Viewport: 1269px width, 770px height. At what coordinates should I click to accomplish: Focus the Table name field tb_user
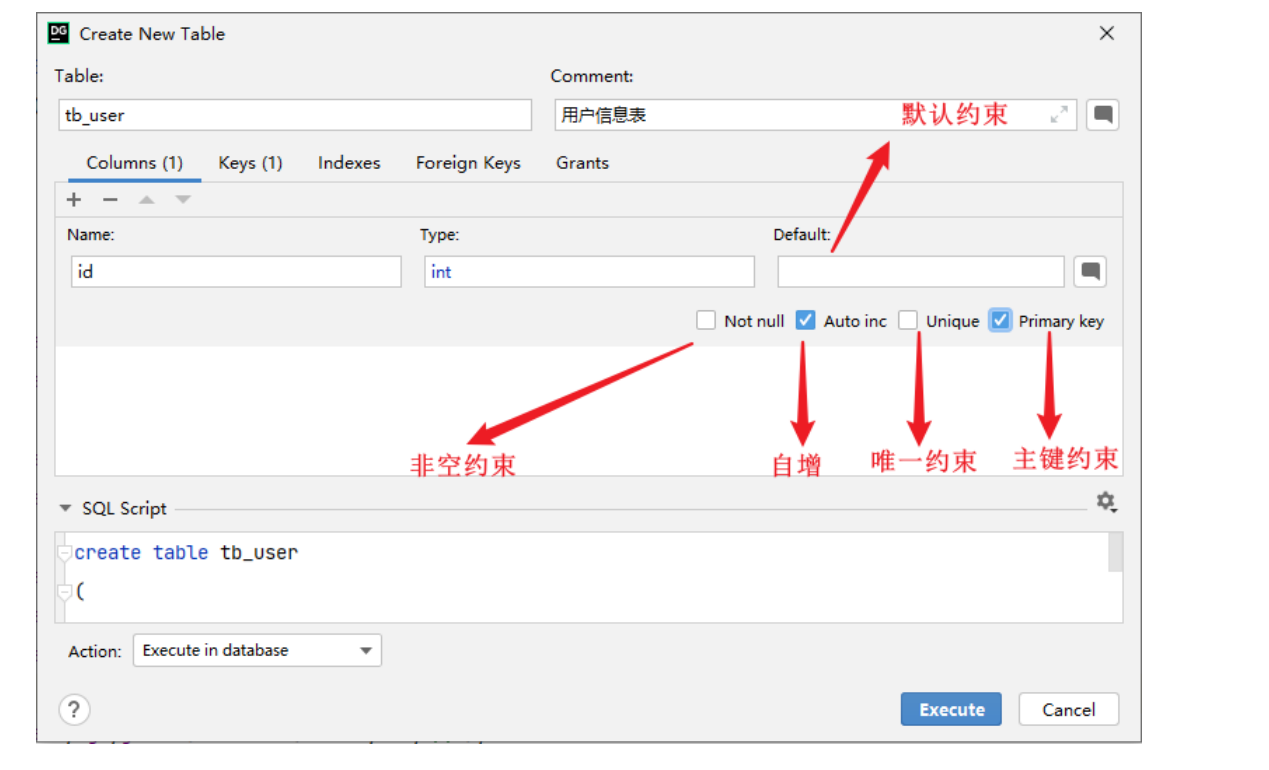point(295,115)
